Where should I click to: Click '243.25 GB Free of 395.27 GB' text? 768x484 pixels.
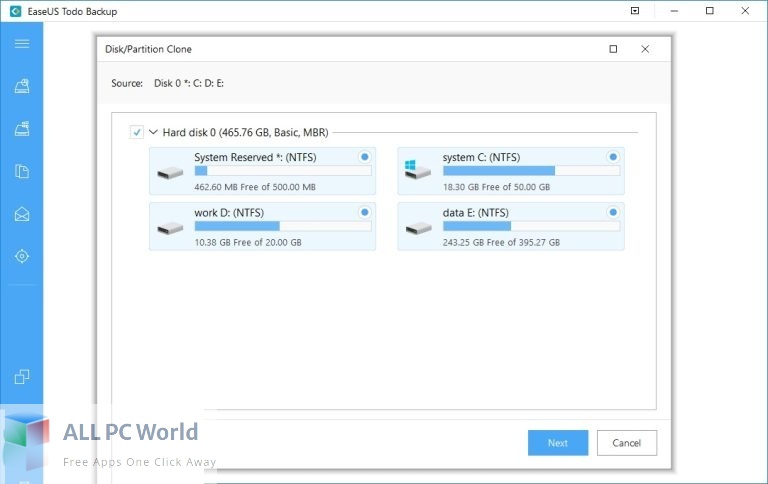(501, 242)
